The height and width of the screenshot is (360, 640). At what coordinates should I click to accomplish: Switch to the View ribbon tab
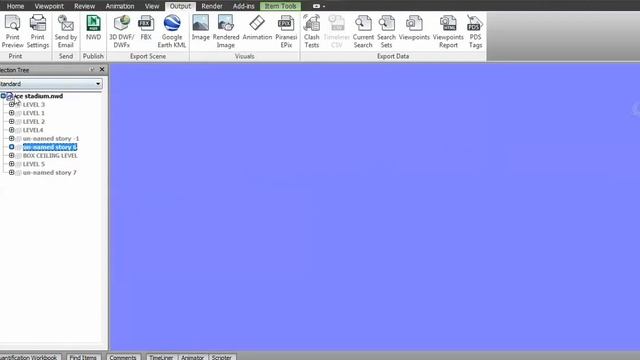click(152, 6)
